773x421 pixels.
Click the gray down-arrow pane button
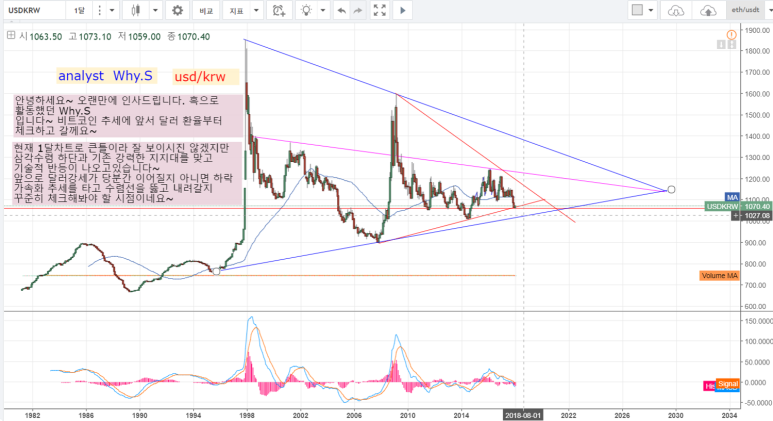coord(721,45)
